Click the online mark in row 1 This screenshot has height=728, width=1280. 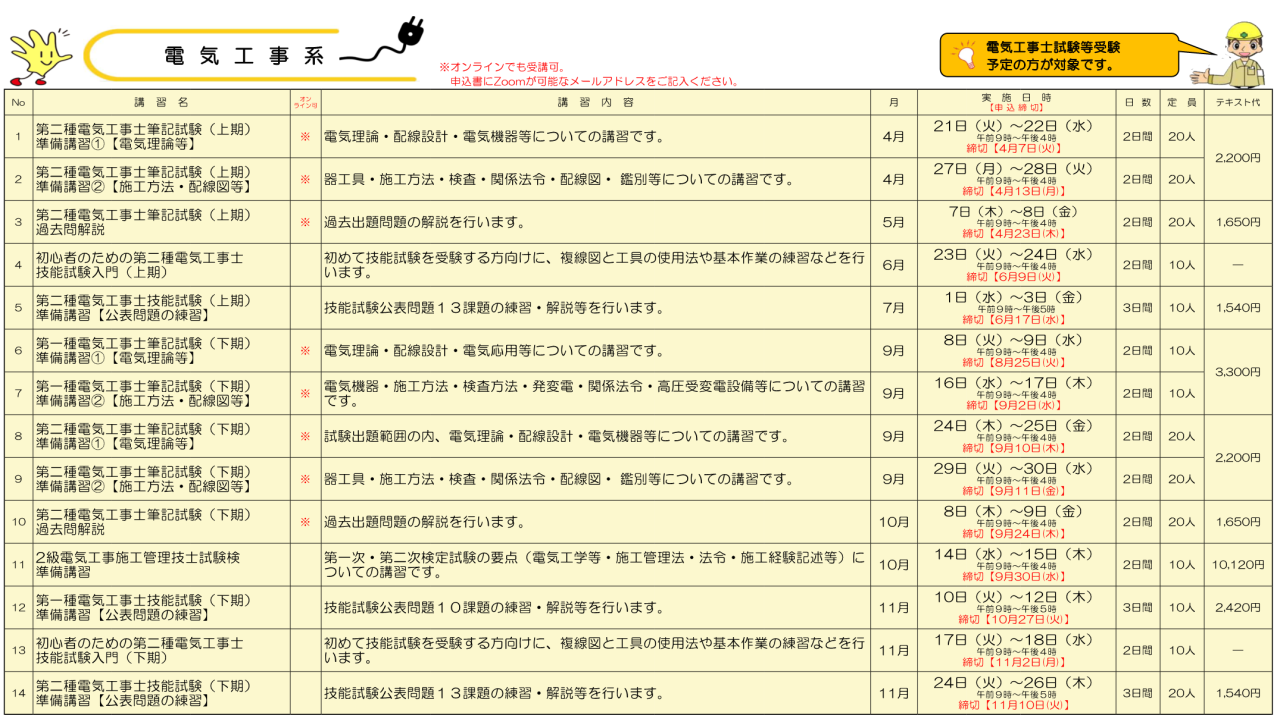point(305,137)
